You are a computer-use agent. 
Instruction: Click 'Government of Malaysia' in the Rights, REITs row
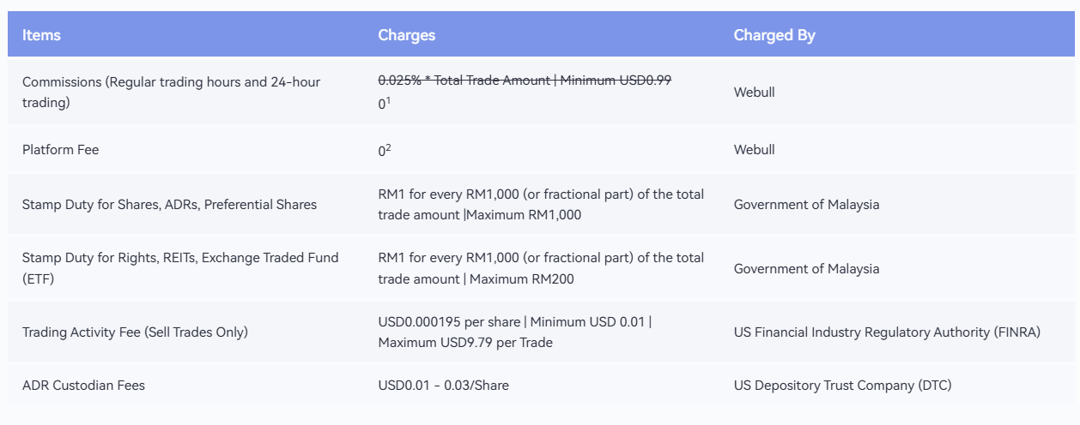click(807, 269)
